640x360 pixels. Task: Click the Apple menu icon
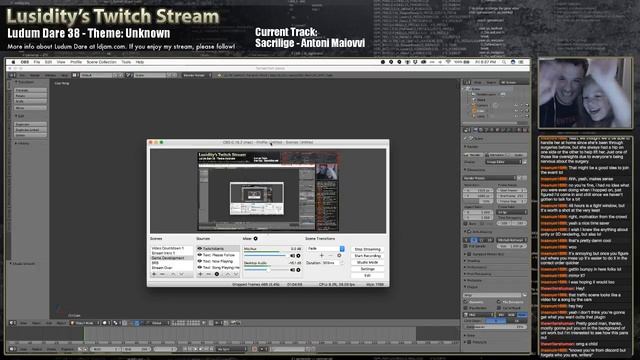click(x=13, y=62)
